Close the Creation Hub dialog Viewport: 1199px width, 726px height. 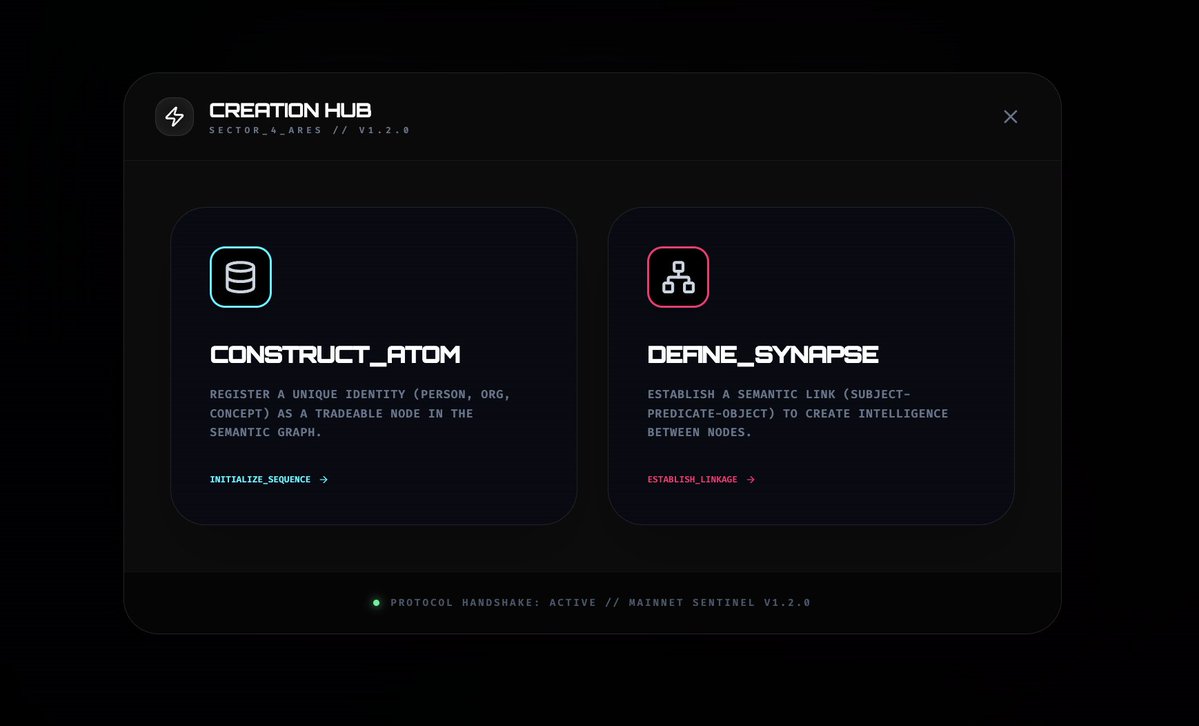click(1010, 116)
